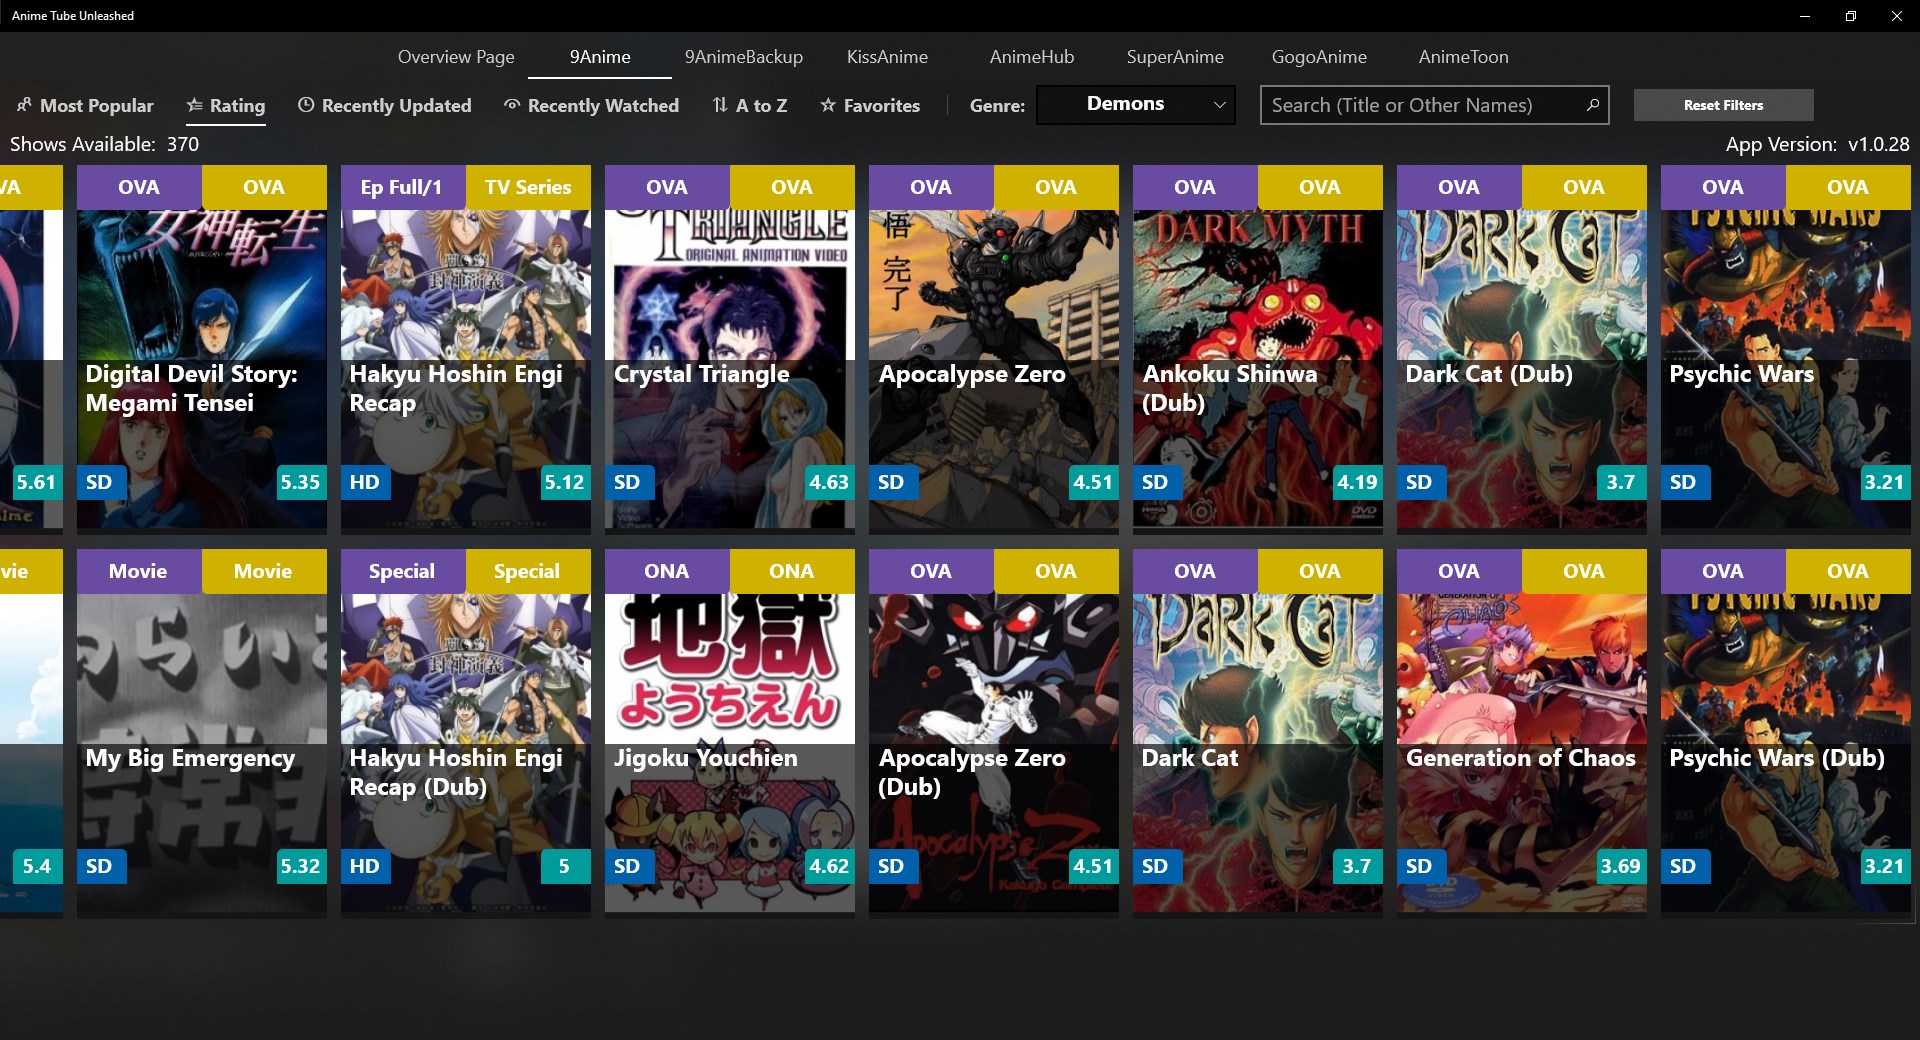Click the HD badge on Hakyu Hoshin Engi Recap (Dub)
This screenshot has height=1040, width=1920.
(365, 866)
